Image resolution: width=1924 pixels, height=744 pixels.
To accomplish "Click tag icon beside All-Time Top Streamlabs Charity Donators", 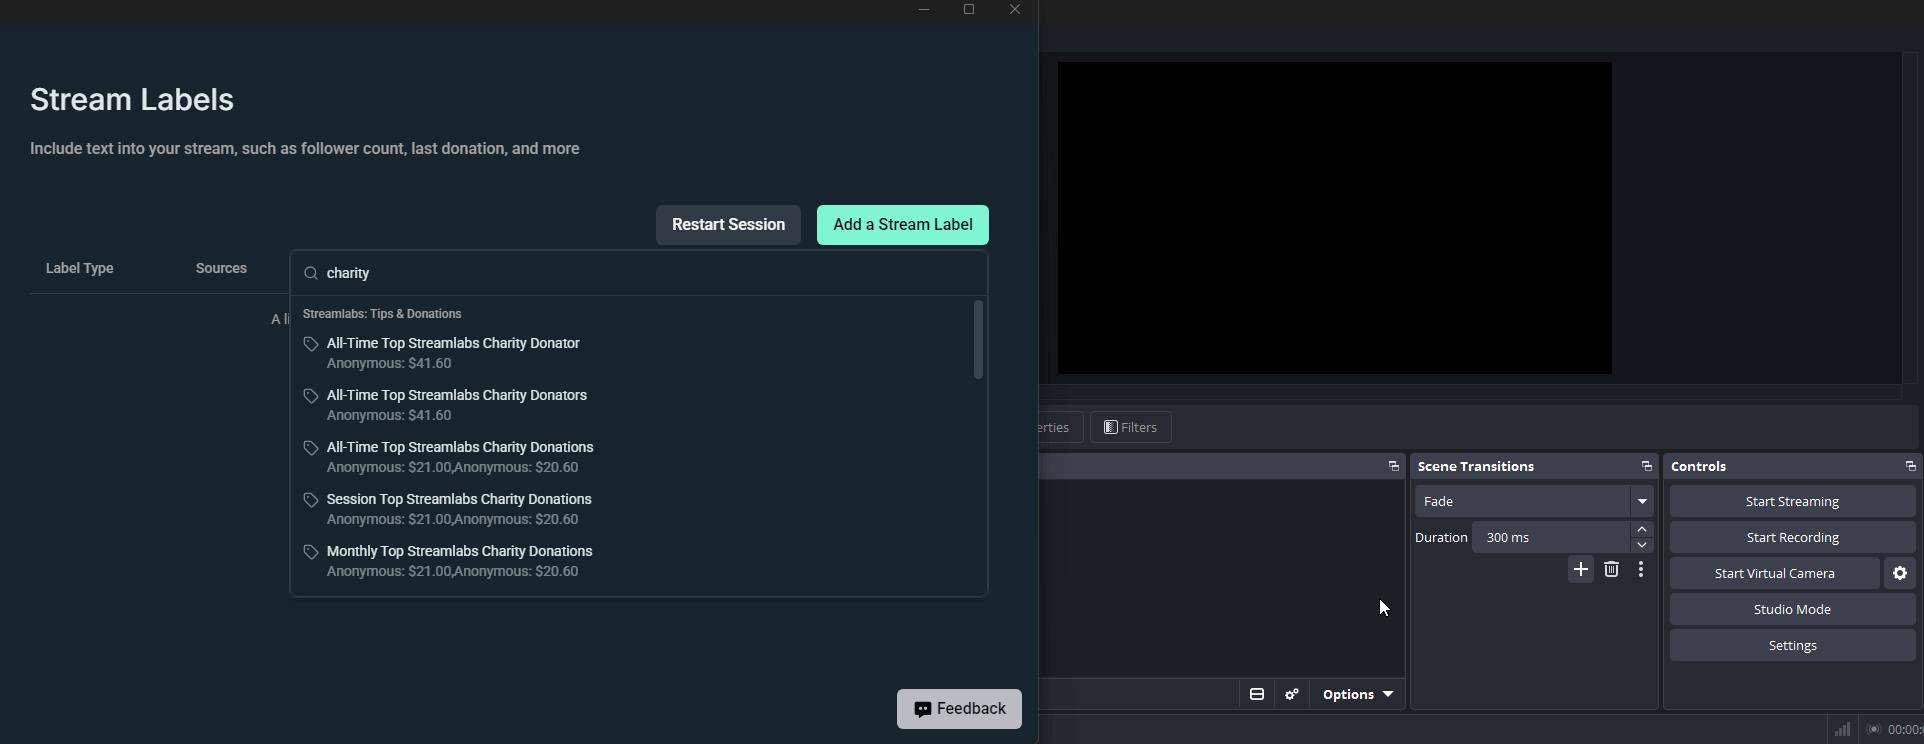I will [311, 396].
